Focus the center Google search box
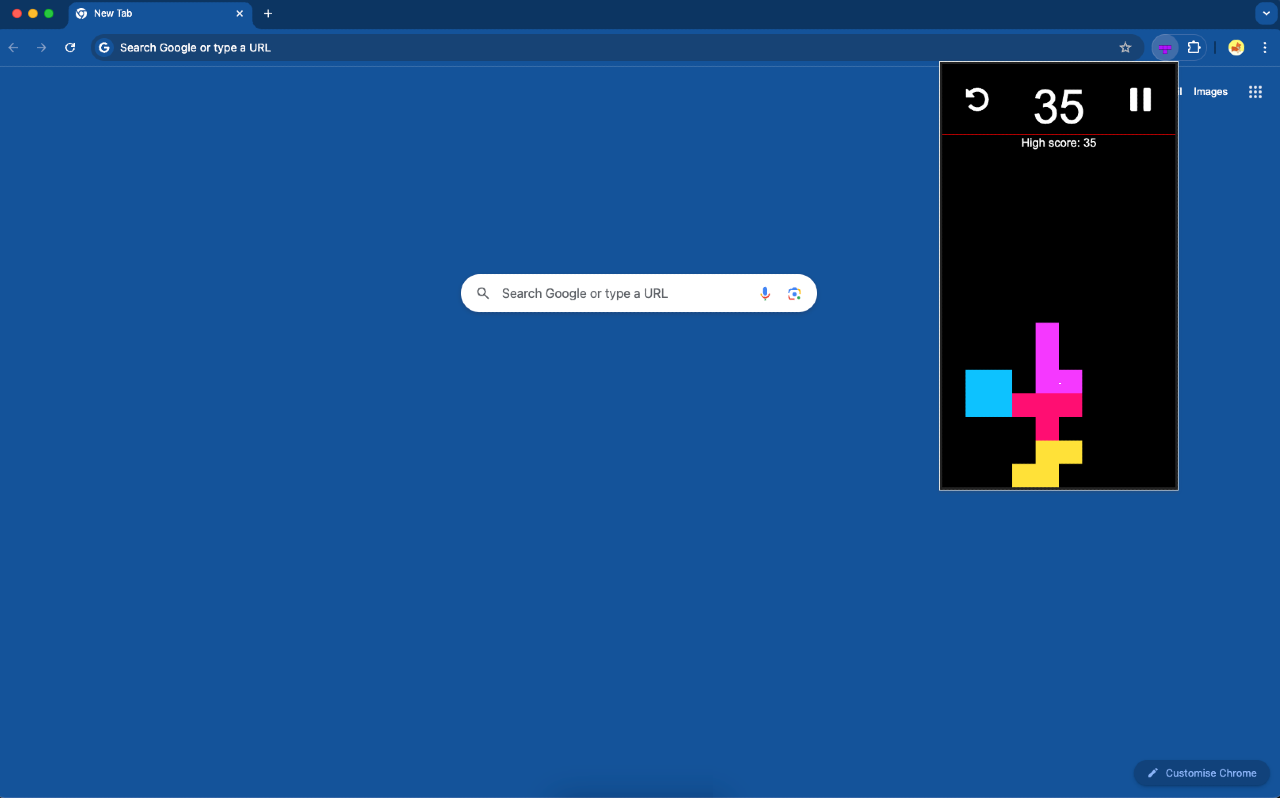 coord(620,293)
